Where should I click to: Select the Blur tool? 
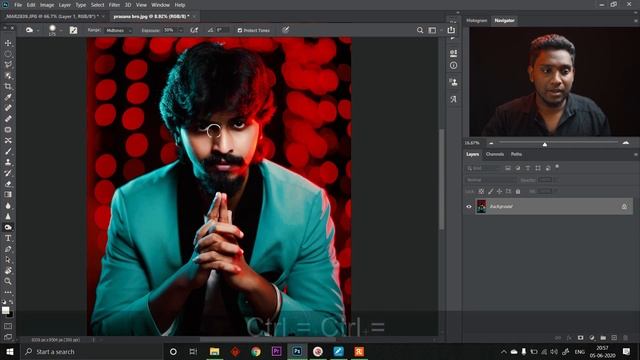8,206
